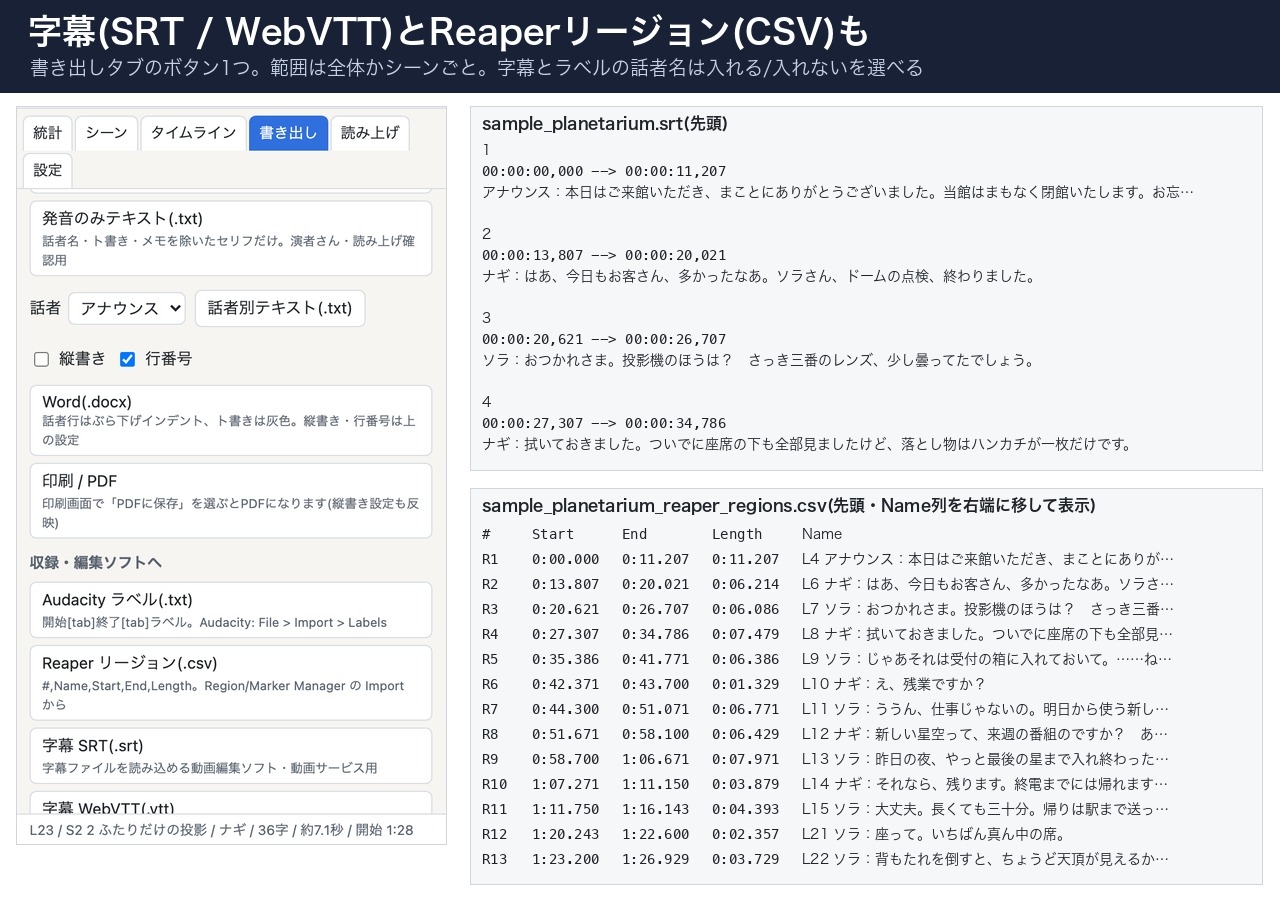The width and height of the screenshot is (1280, 900).
Task: Click the sample_planetarium.srt(先頭) heading
Action: 605,124
